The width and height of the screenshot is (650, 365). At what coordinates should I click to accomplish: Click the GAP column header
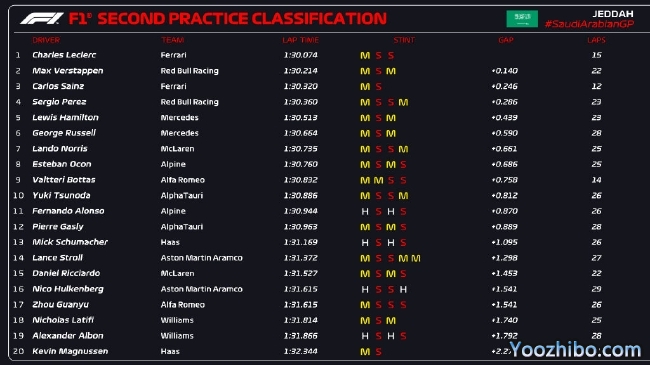point(506,40)
